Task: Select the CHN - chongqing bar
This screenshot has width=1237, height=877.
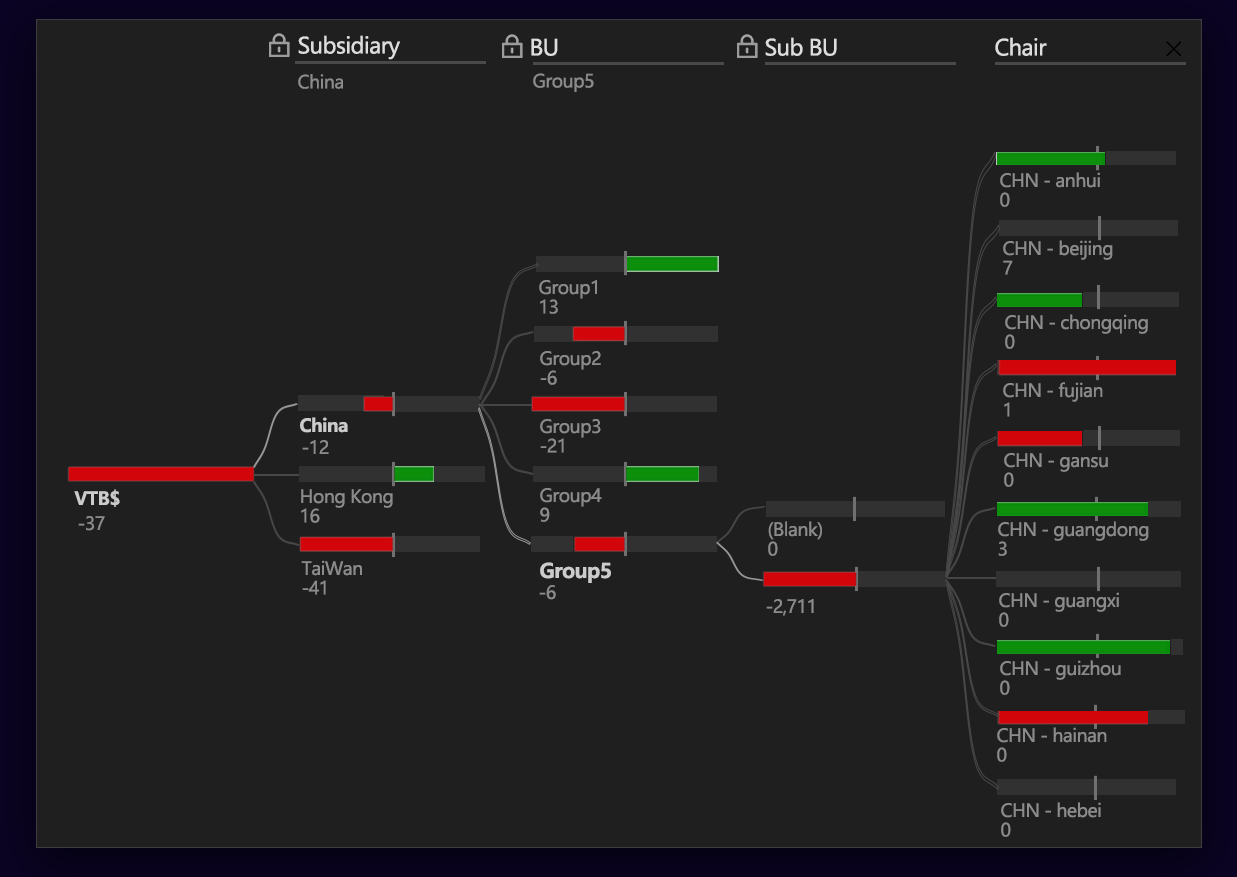Action: (x=1088, y=300)
